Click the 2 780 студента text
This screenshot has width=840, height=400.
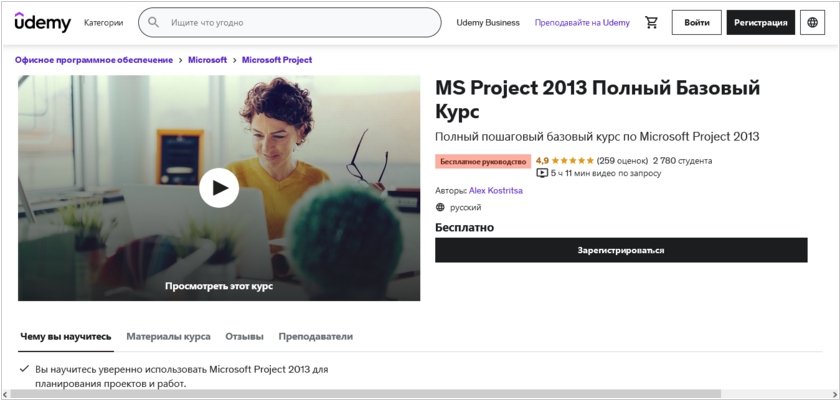point(682,161)
